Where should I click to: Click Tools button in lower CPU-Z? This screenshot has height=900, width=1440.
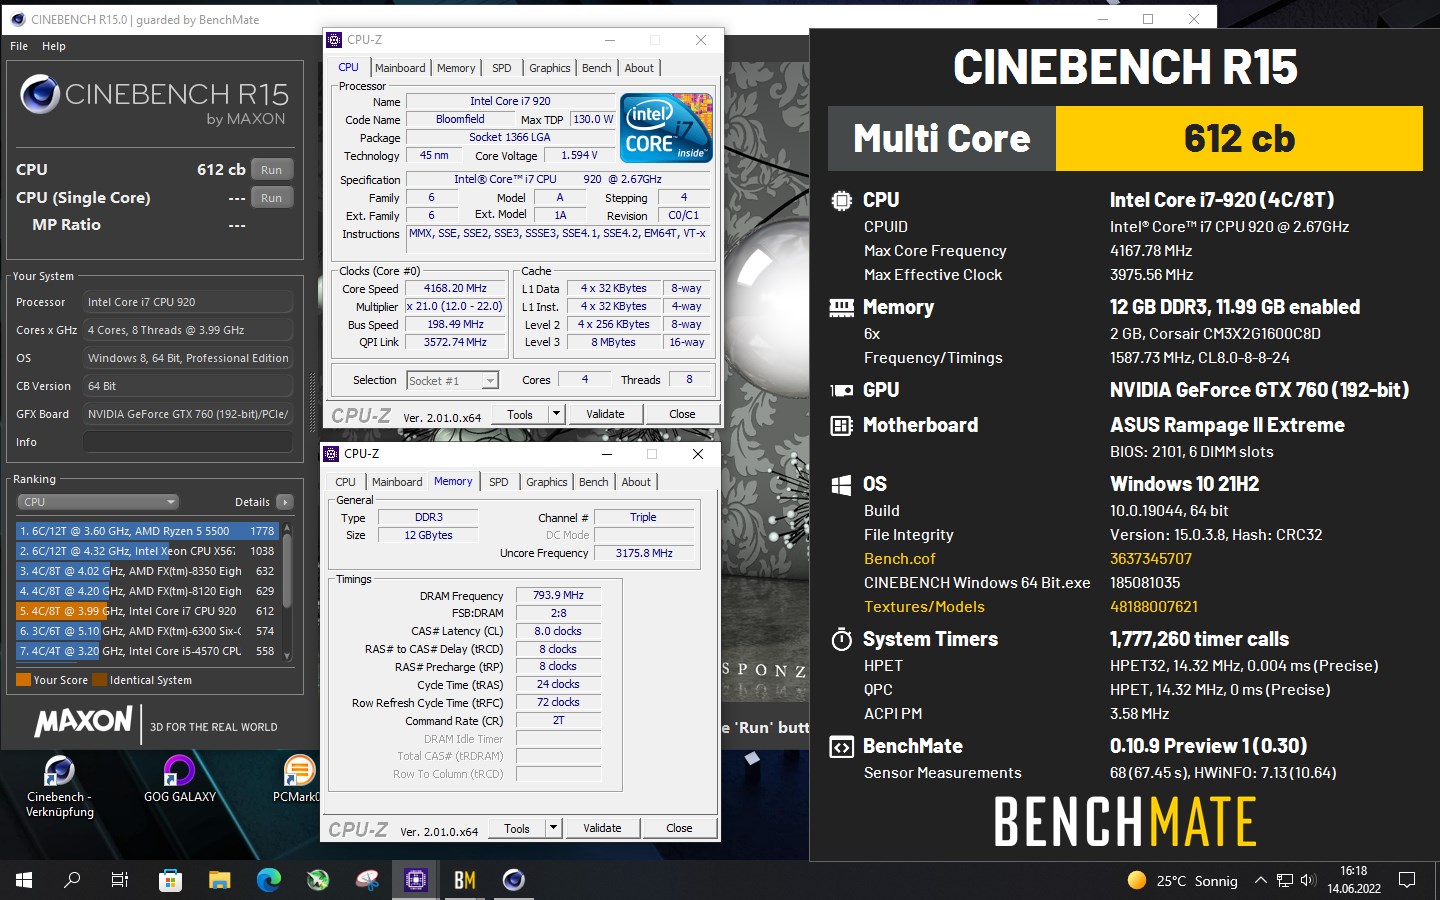click(x=517, y=828)
